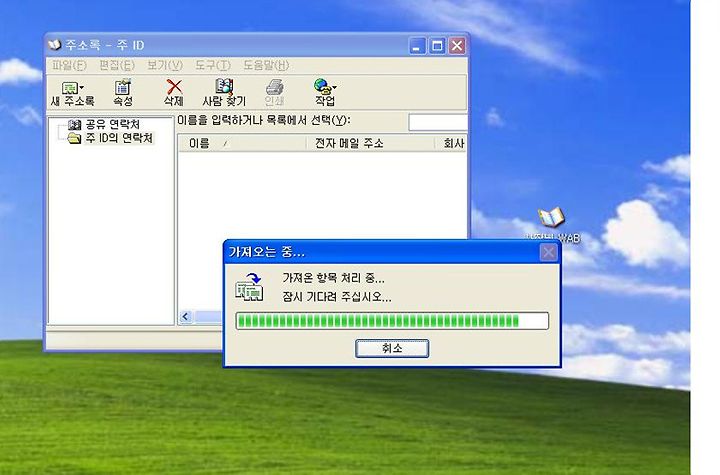Image resolution: width=720 pixels, height=475 pixels.
Task: Cancel the import with 취소 button
Action: click(x=392, y=348)
